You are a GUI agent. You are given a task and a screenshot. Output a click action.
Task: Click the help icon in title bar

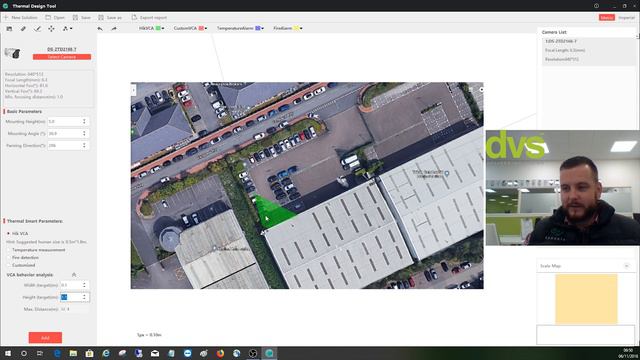[596, 6]
